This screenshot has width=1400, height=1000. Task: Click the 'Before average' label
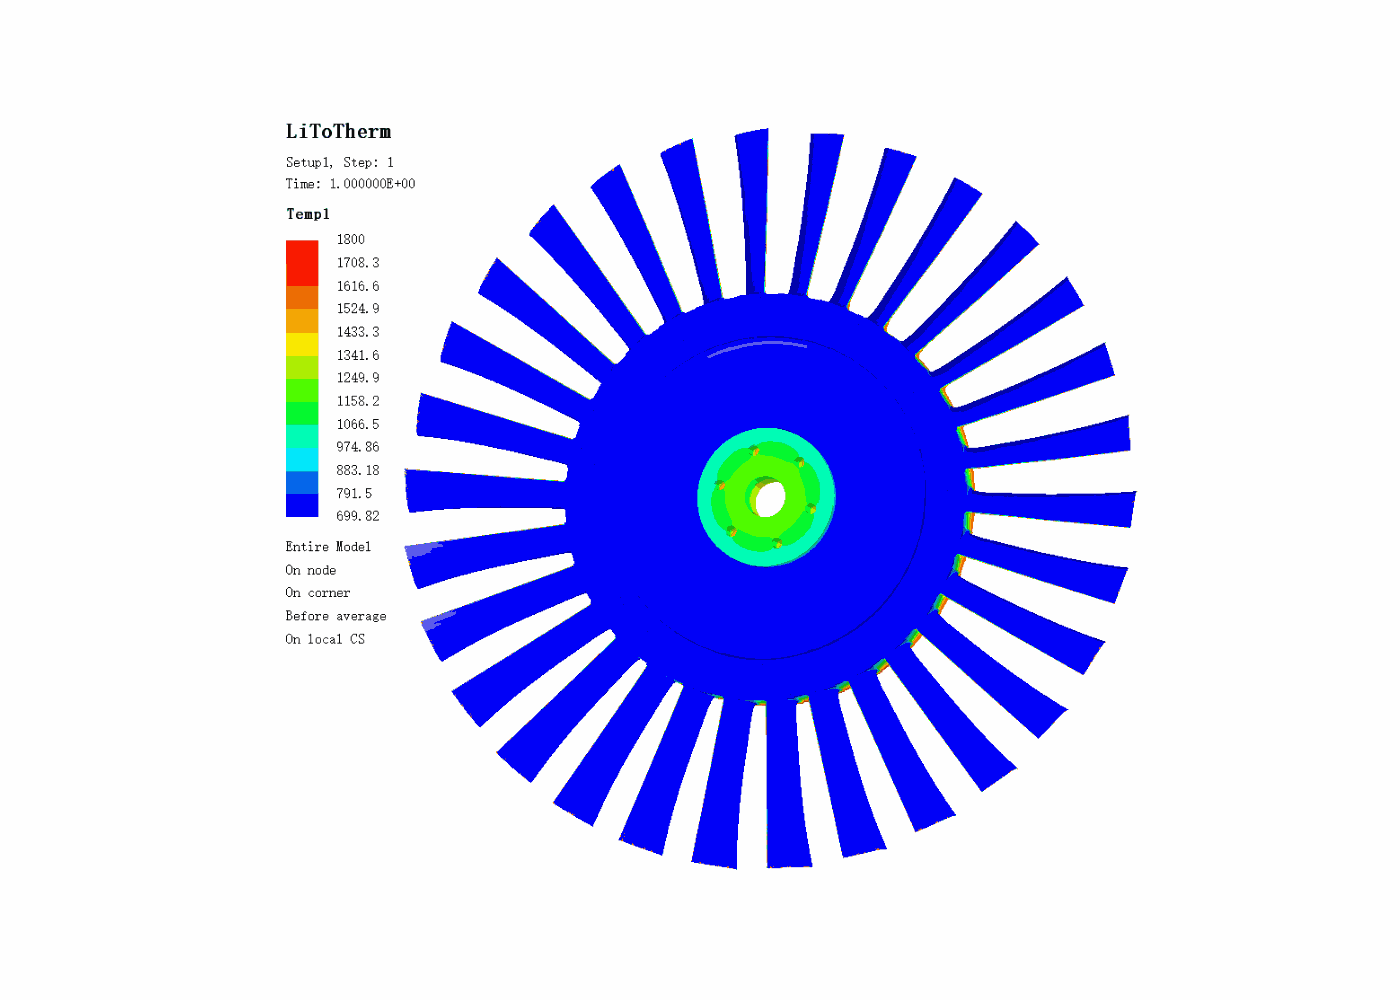pyautogui.click(x=335, y=616)
